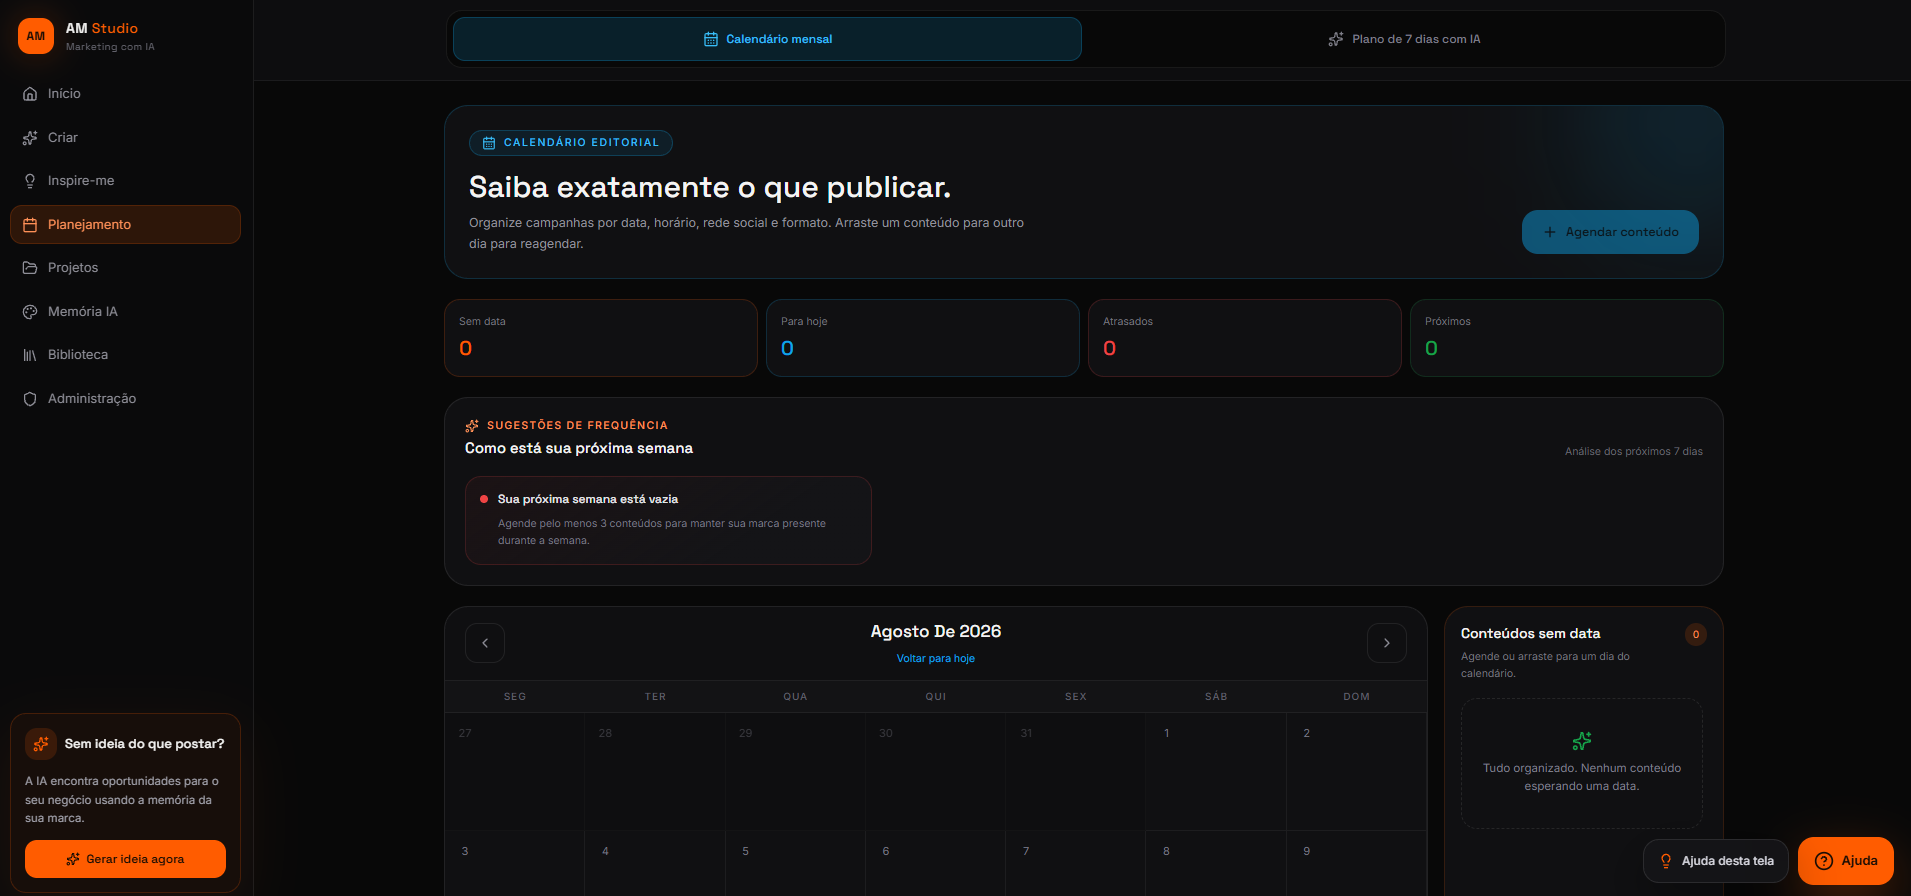Switch to Plano de 7 dias com IA tab
This screenshot has height=896, width=1911.
pos(1404,39)
